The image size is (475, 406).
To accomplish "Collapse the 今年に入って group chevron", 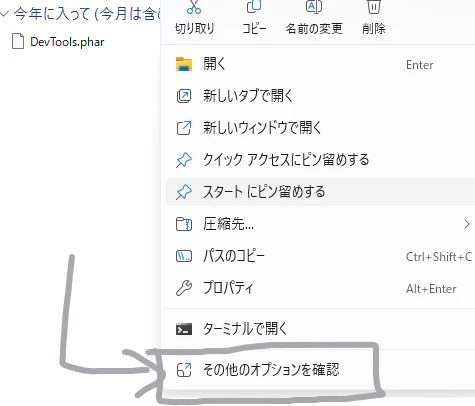I will pyautogui.click(x=5, y=14).
